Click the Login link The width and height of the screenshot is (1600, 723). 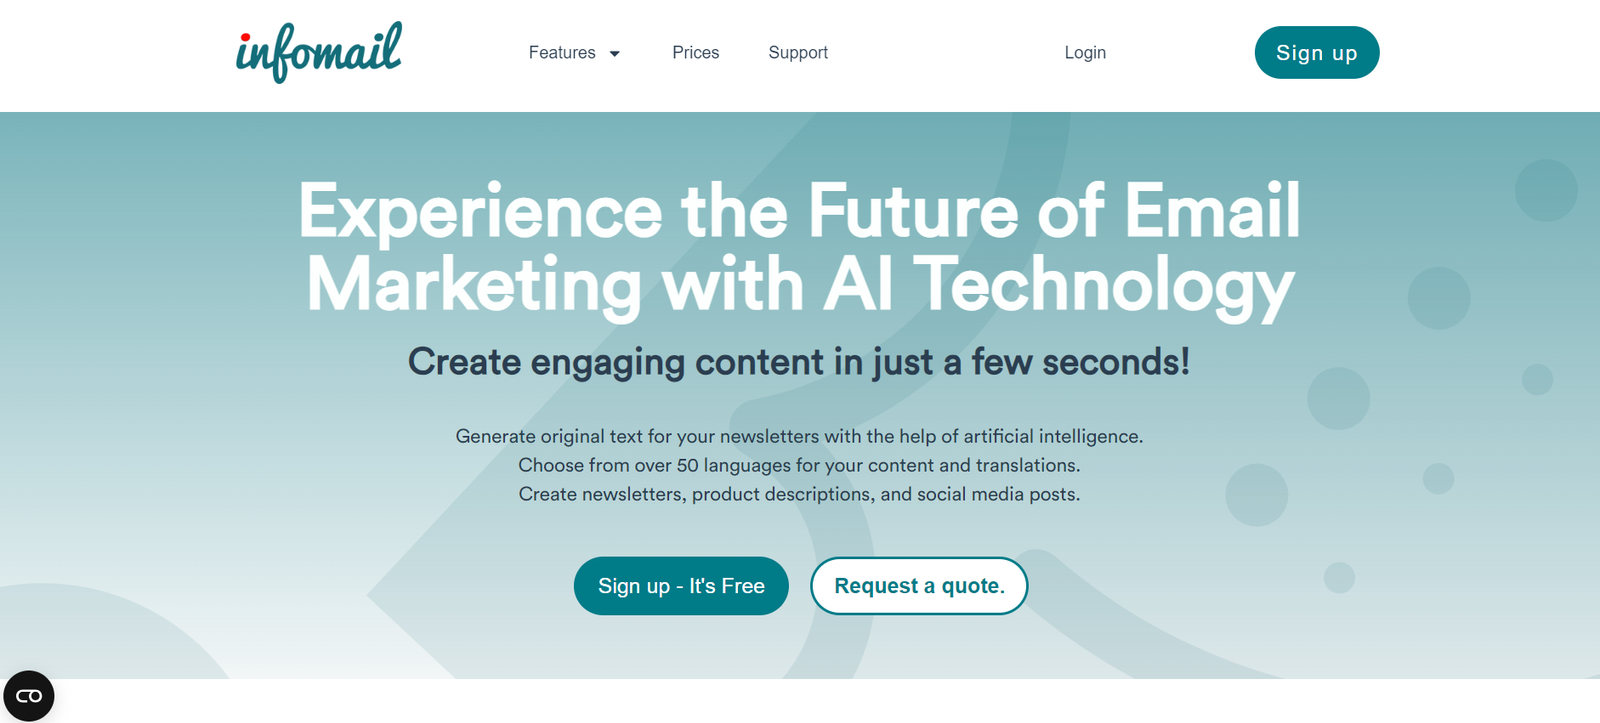(1085, 53)
